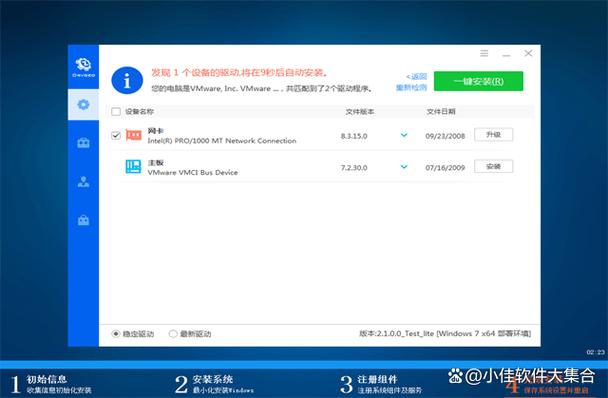Open the second sidebar toolbox icon
The width and height of the screenshot is (608, 398).
pos(83,143)
